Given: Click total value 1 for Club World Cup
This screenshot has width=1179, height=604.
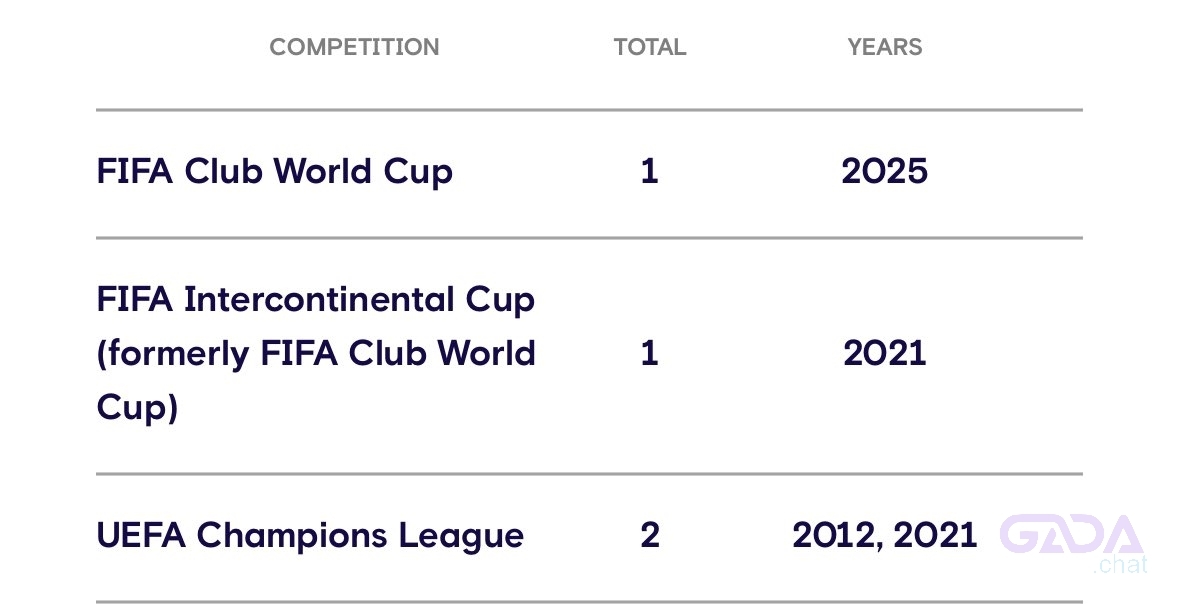Looking at the screenshot, I should point(650,171).
